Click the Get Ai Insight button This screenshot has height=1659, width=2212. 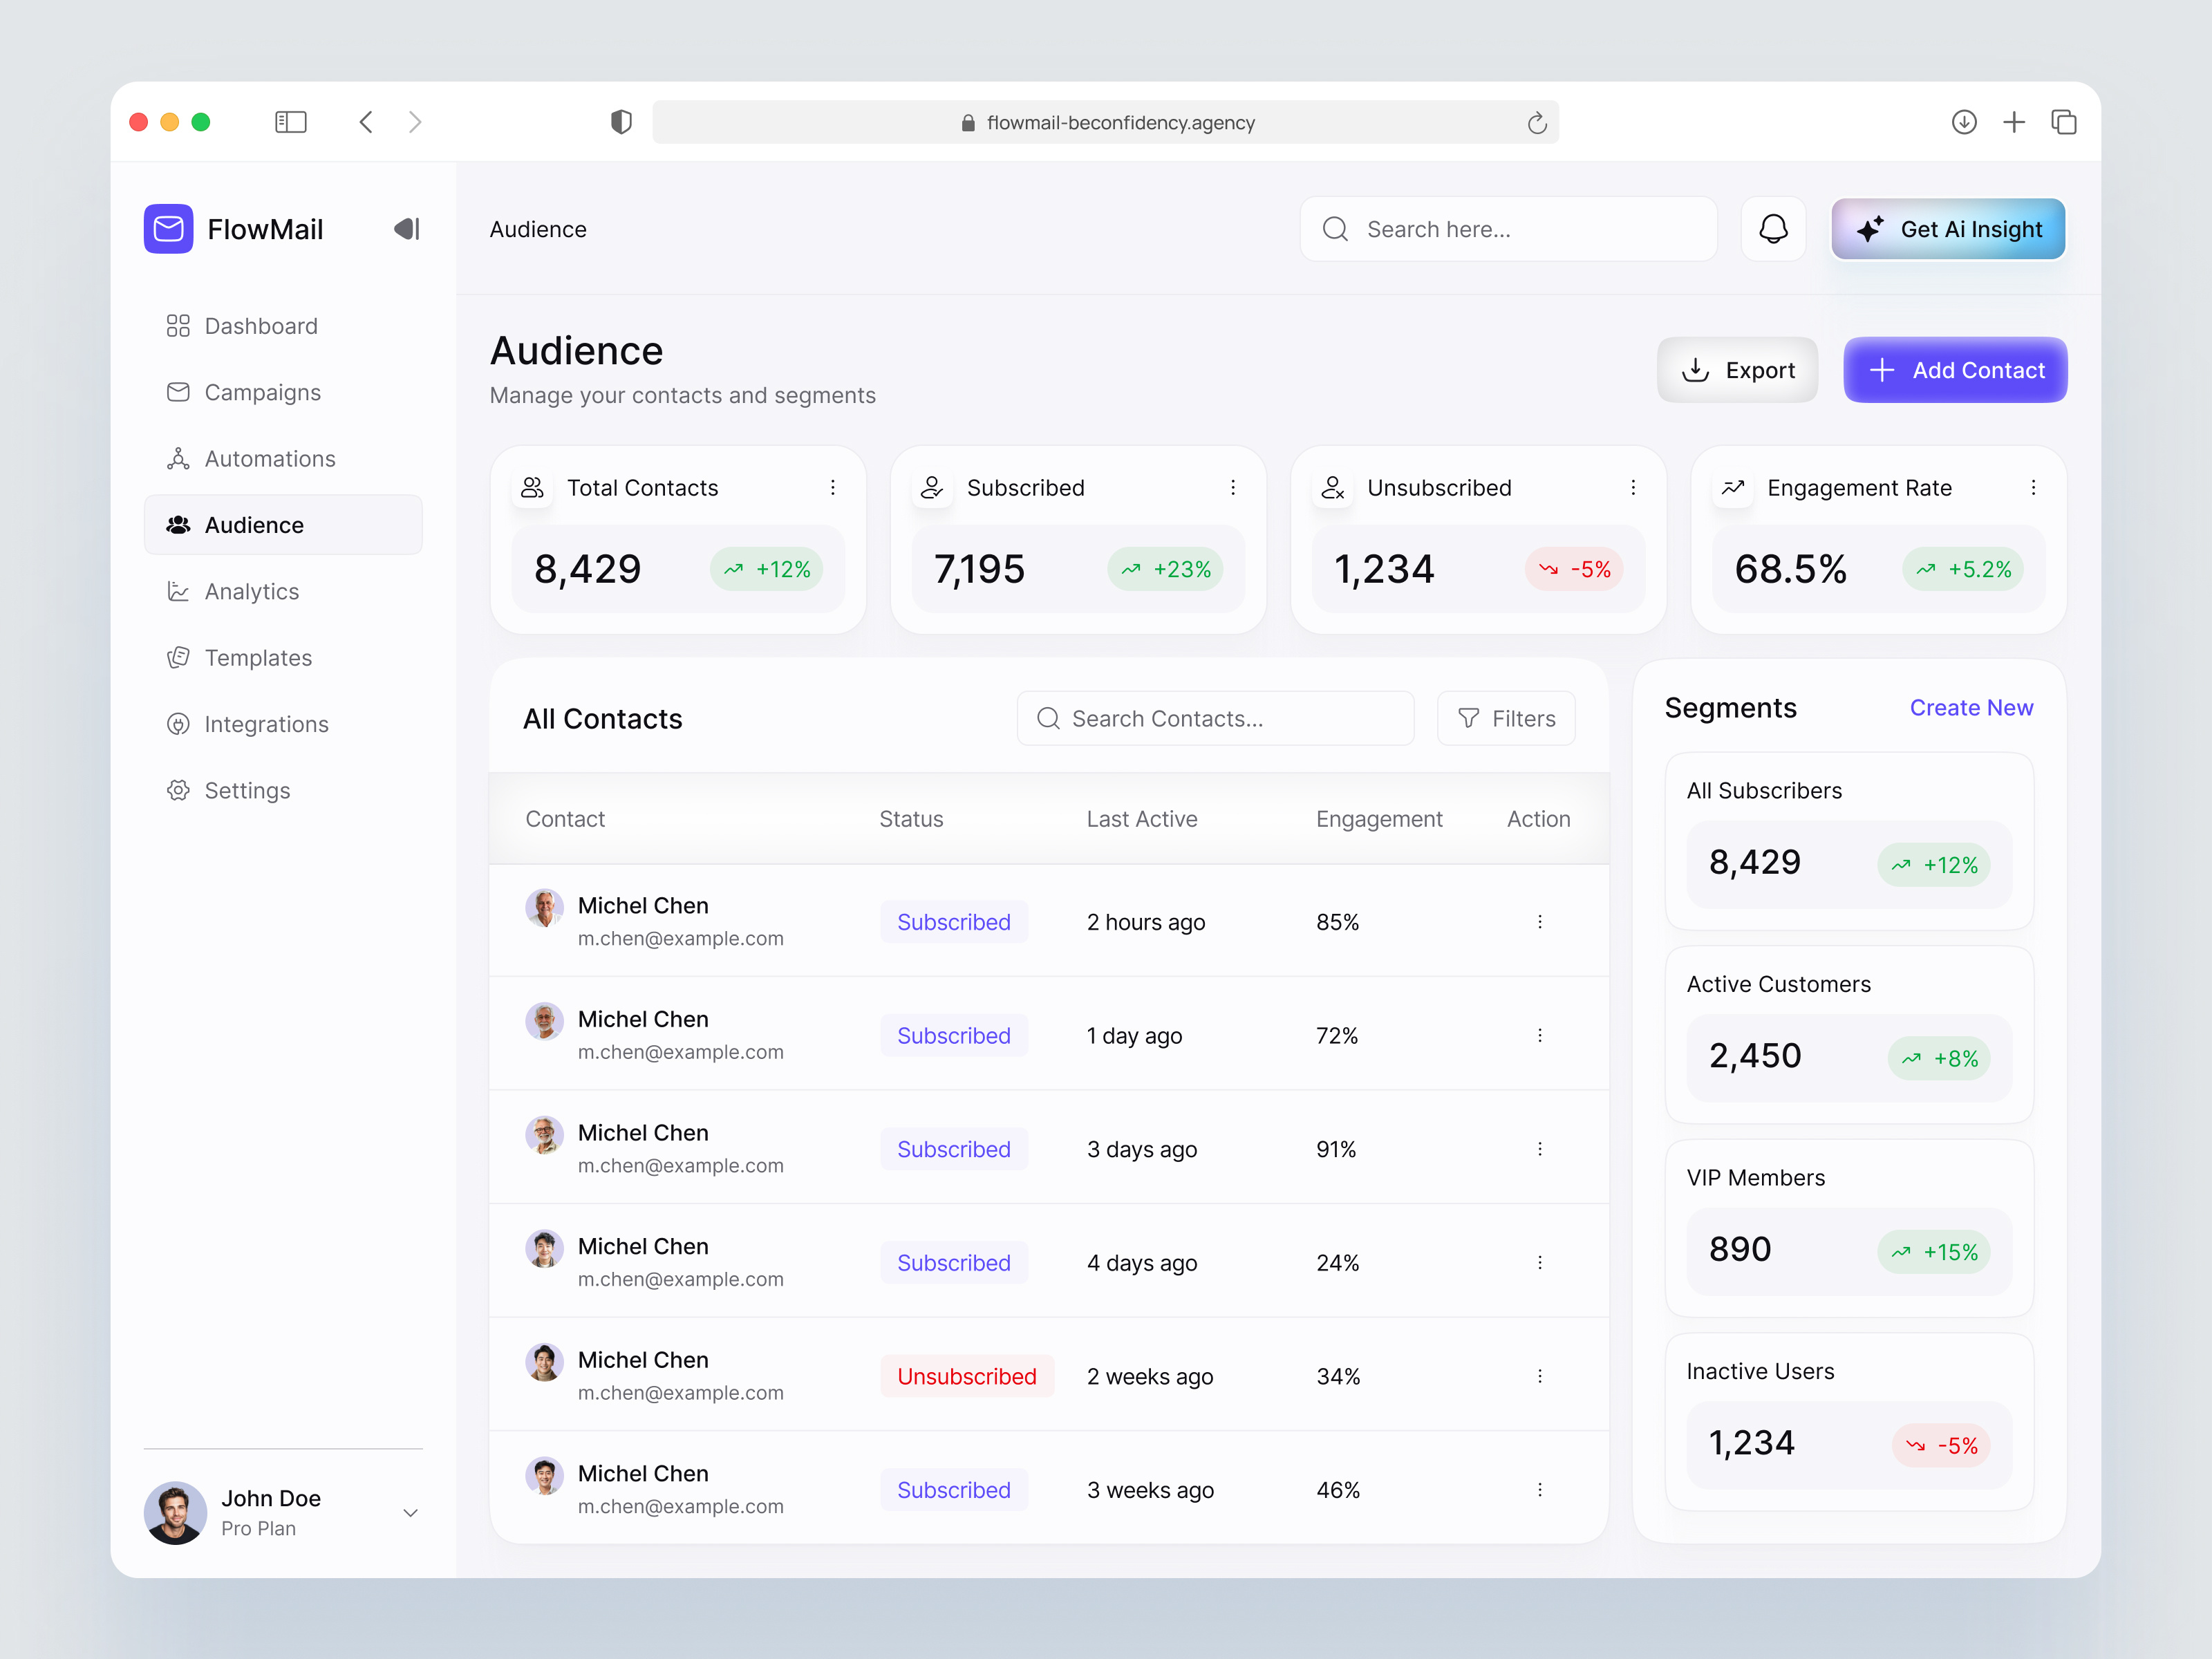[1947, 229]
